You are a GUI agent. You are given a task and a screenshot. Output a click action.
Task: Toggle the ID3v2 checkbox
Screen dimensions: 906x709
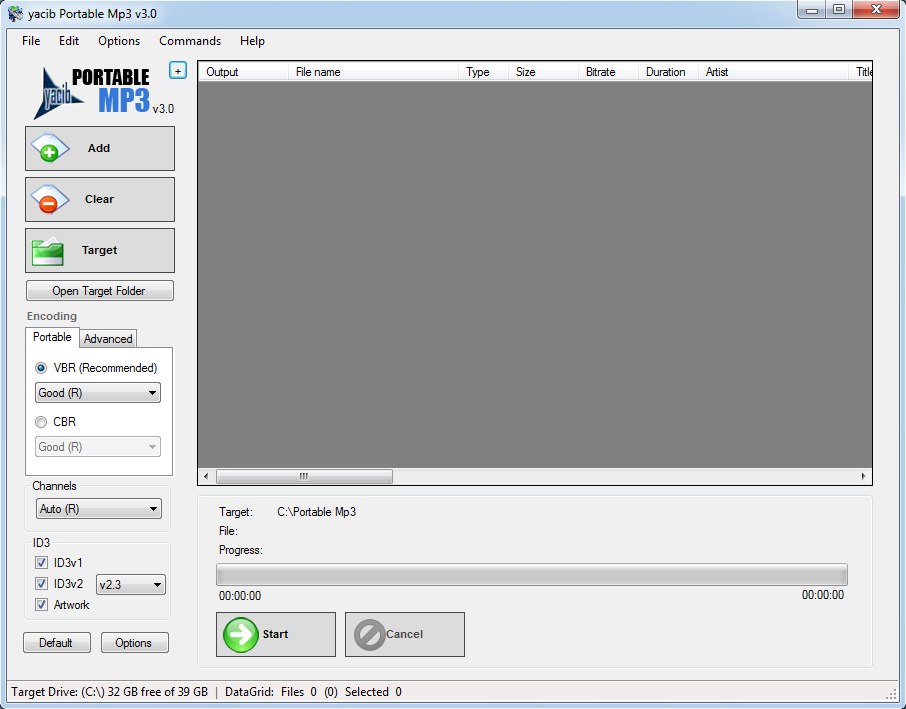[42, 584]
